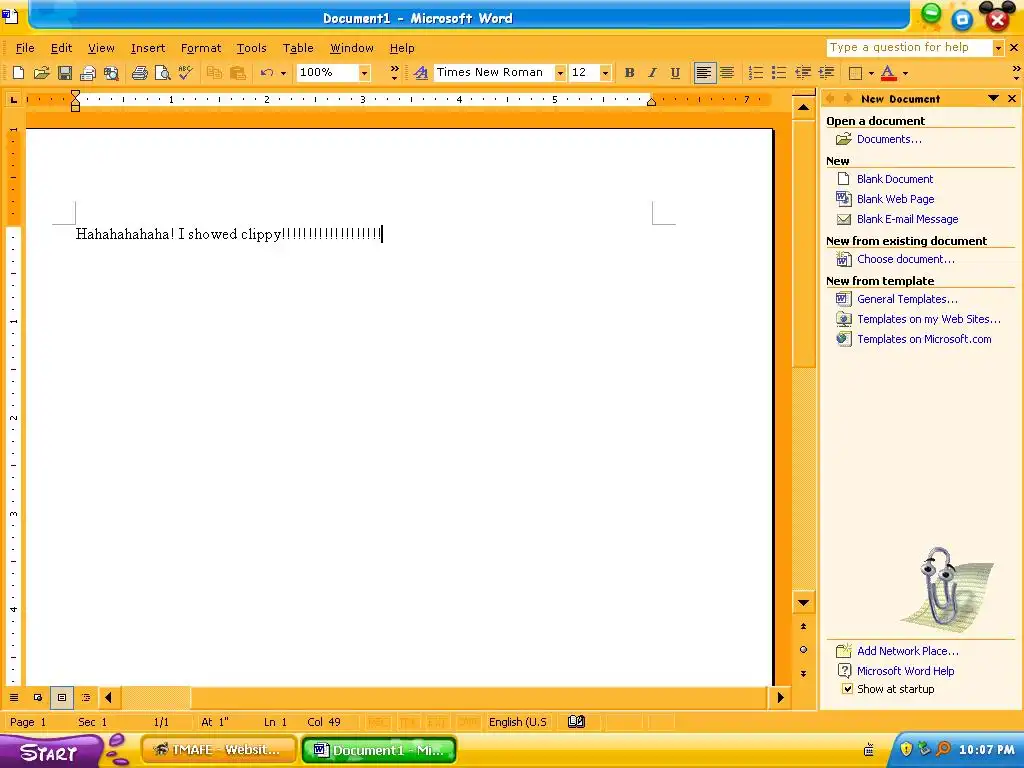Create a new blank document from toolbar
The image size is (1024, 768).
pyautogui.click(x=18, y=73)
